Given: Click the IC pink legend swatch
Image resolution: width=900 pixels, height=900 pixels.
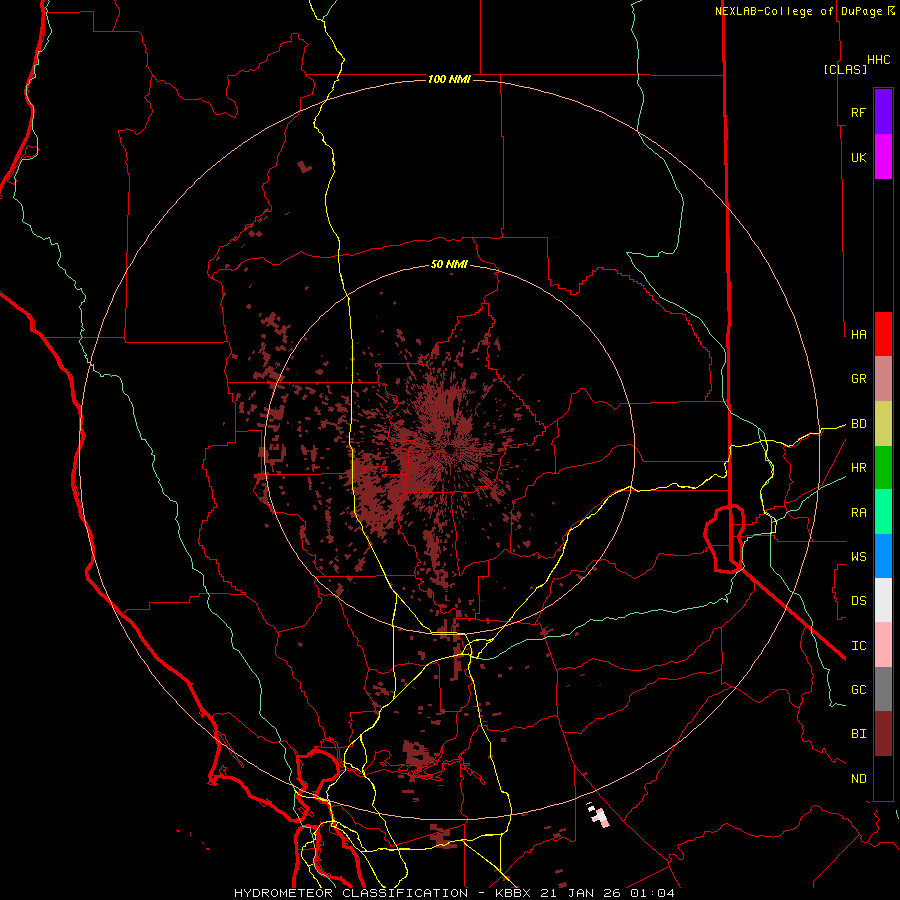Looking at the screenshot, I should coord(883,645).
